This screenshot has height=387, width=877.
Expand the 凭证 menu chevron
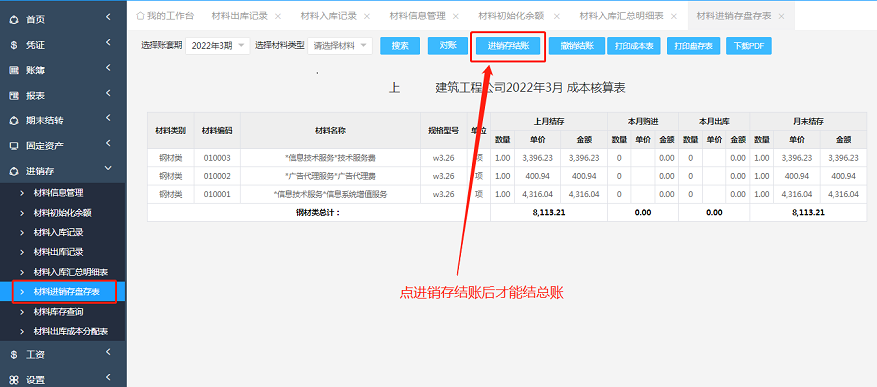[108, 43]
